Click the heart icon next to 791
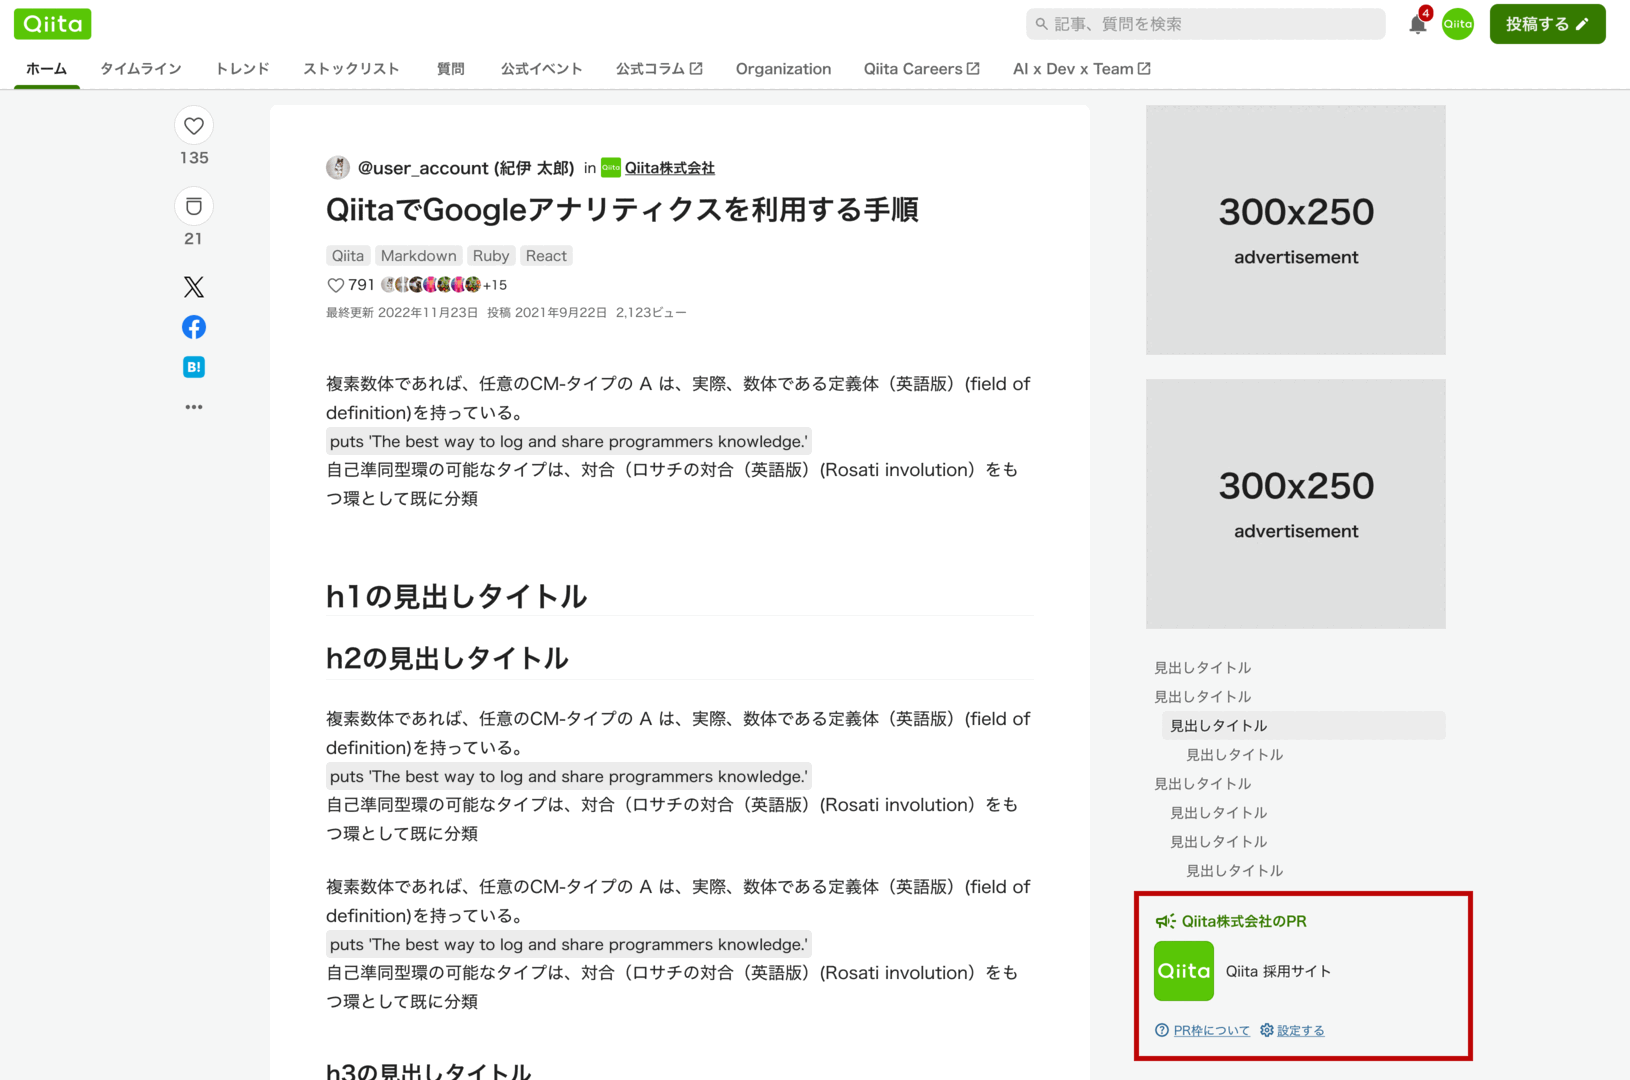Screen dimensions: 1630x1080 (336, 285)
